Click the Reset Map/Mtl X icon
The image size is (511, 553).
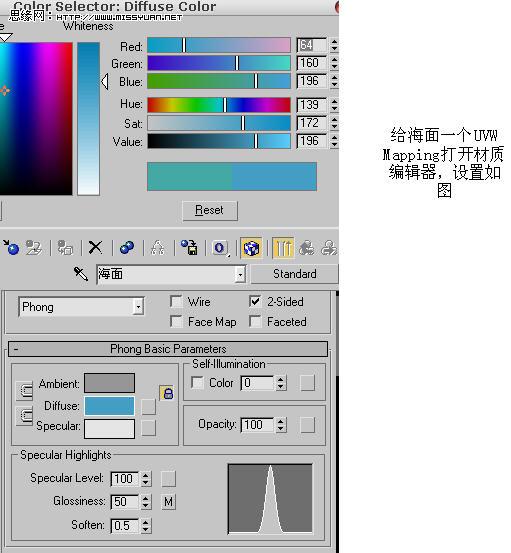click(x=96, y=248)
